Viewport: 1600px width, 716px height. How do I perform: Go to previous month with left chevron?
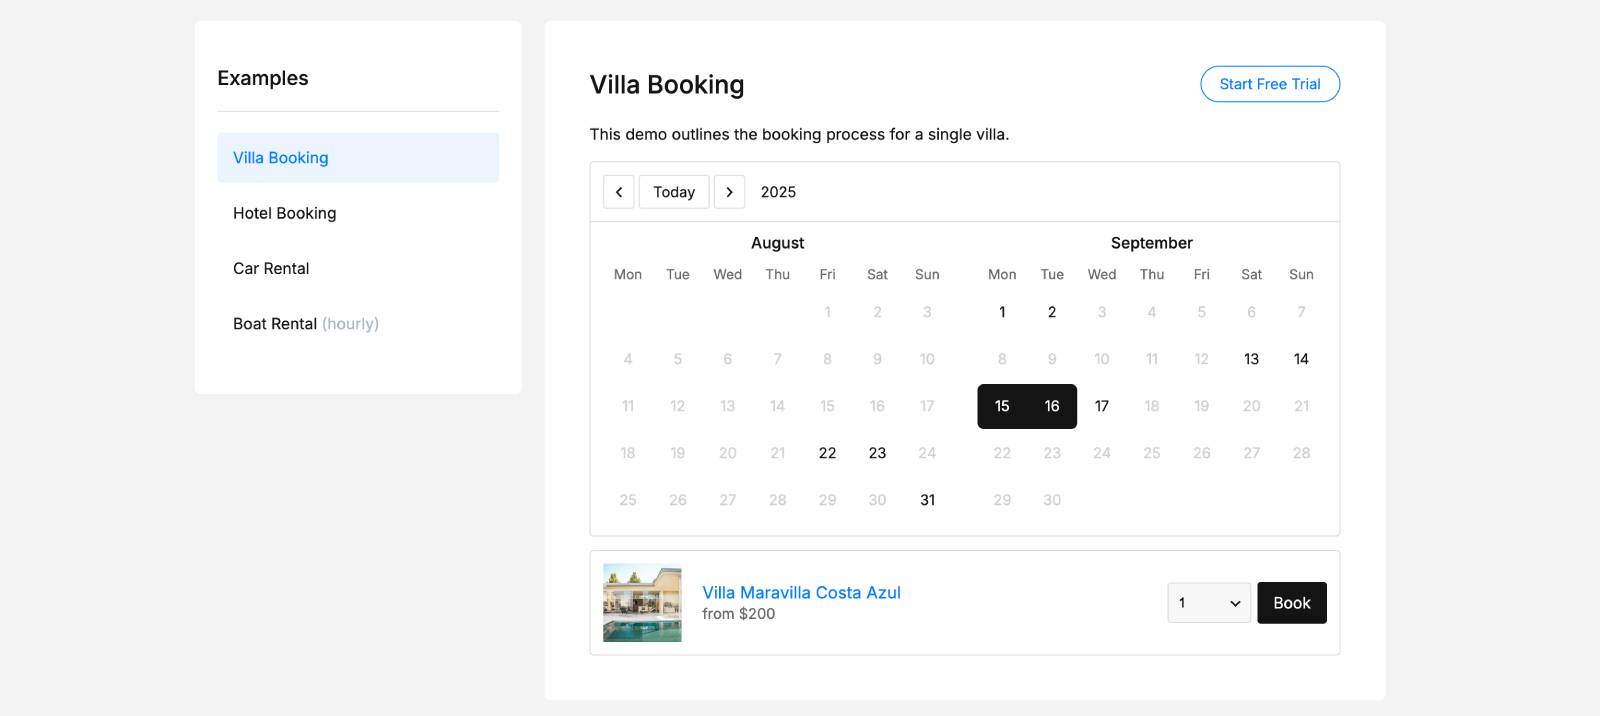click(619, 192)
